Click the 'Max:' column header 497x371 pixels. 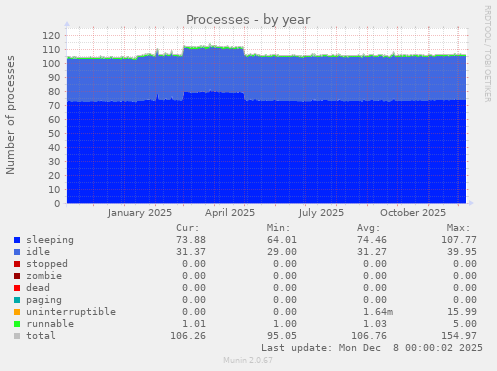point(459,228)
